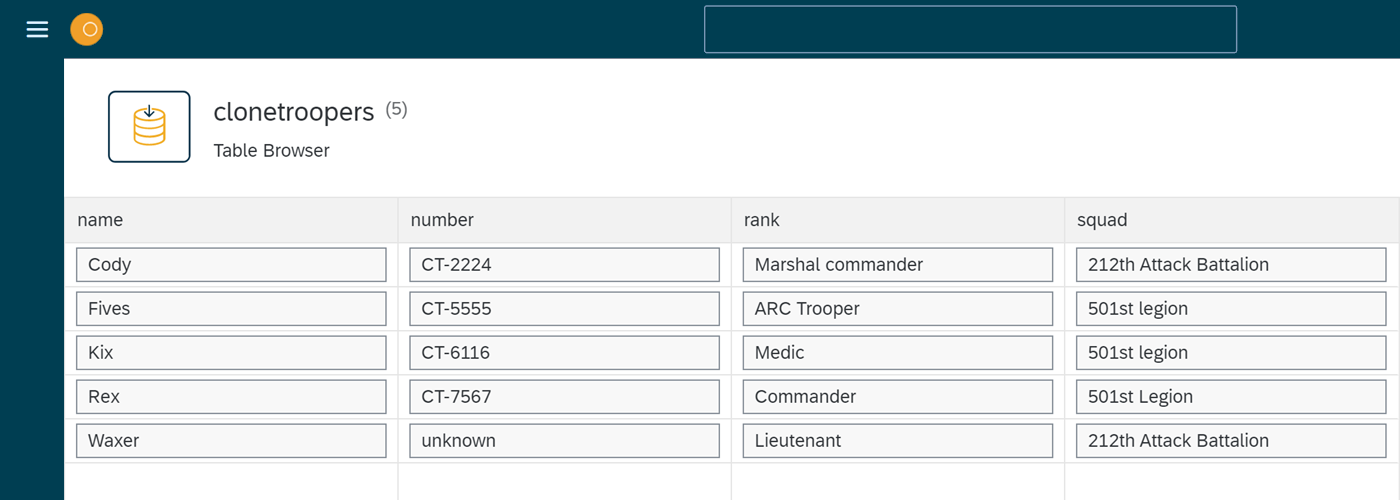Click the unknown number field for Waxer
The image size is (1400, 500).
coord(564,441)
